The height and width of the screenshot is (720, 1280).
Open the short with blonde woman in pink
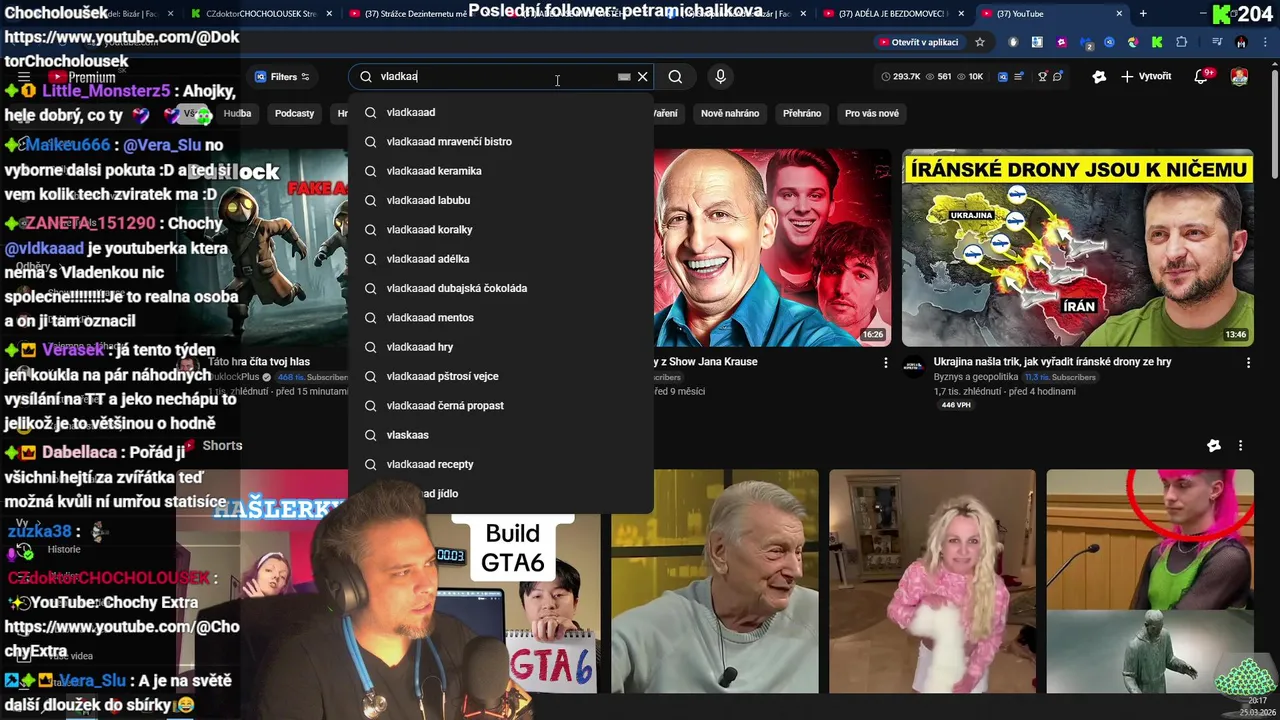click(x=932, y=581)
